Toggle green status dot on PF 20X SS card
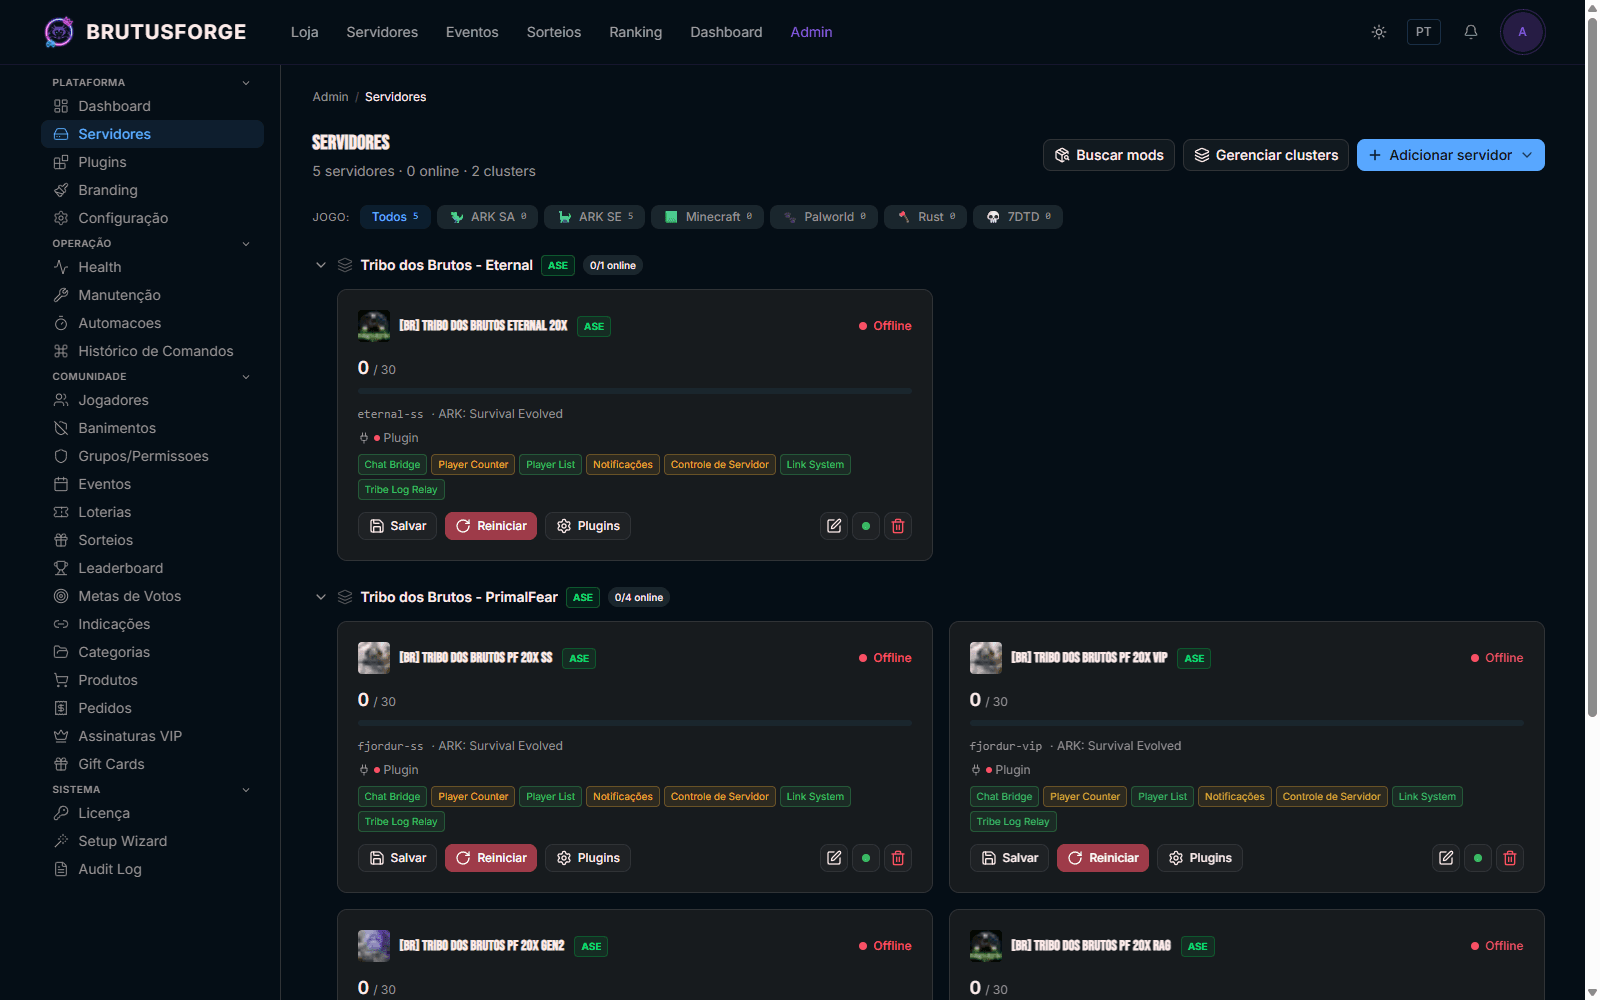 (x=866, y=858)
